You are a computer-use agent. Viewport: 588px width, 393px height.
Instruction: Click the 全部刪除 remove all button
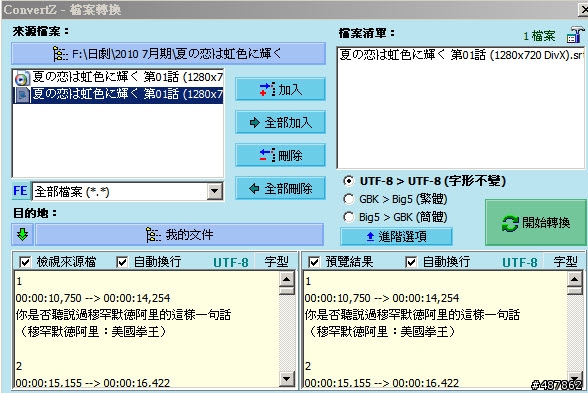pos(280,188)
